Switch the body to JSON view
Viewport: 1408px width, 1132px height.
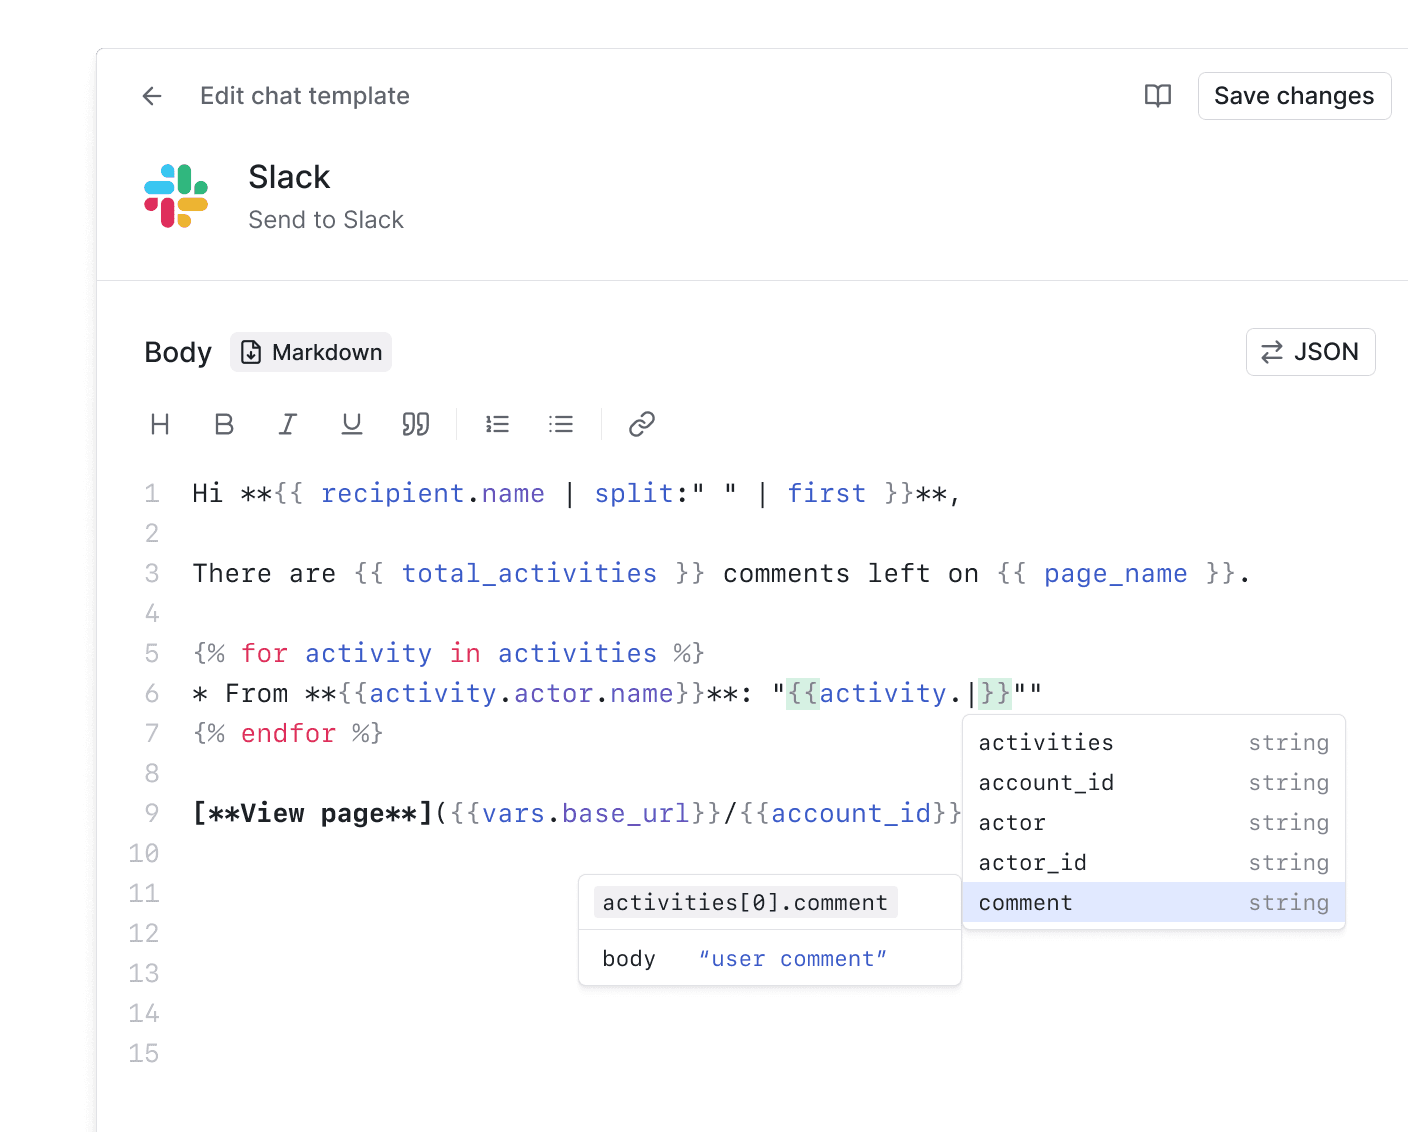(x=1310, y=351)
